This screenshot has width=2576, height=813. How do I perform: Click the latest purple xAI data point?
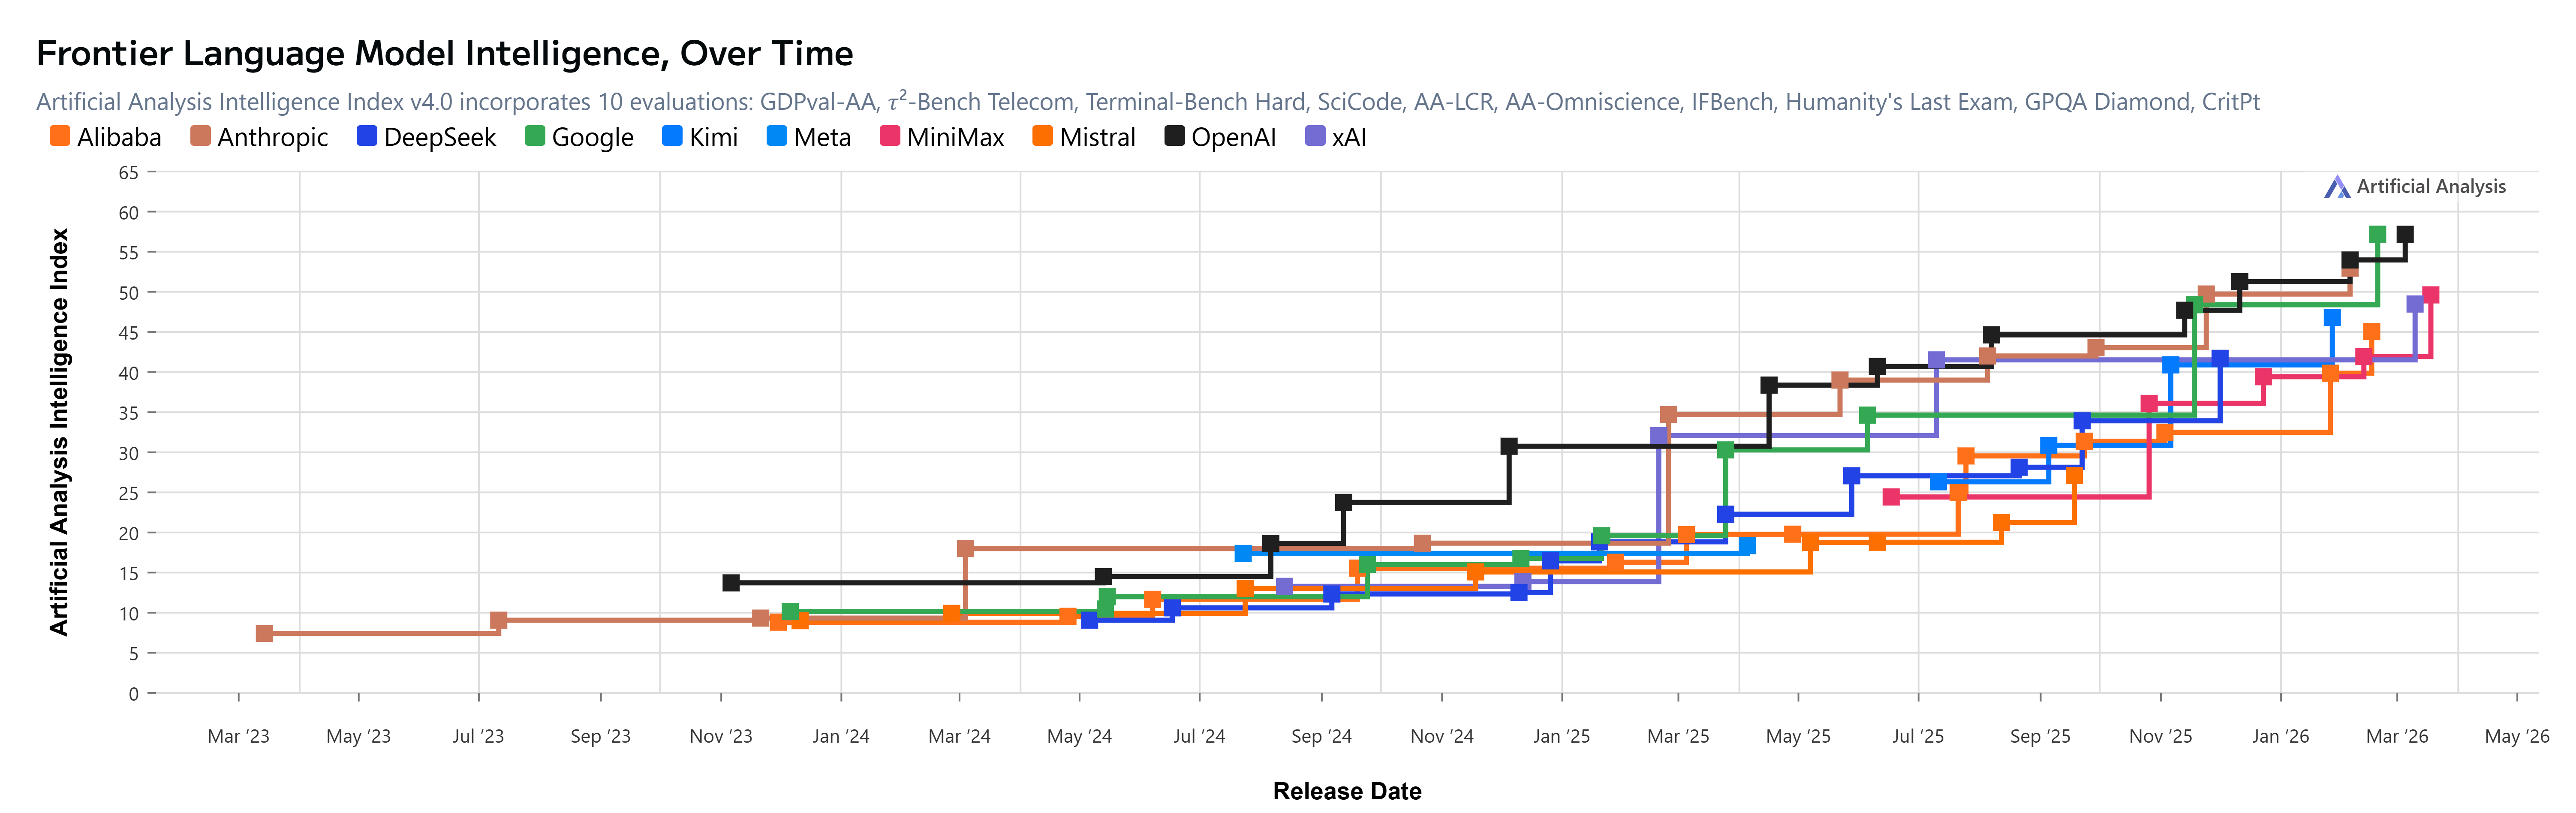(x=2414, y=304)
